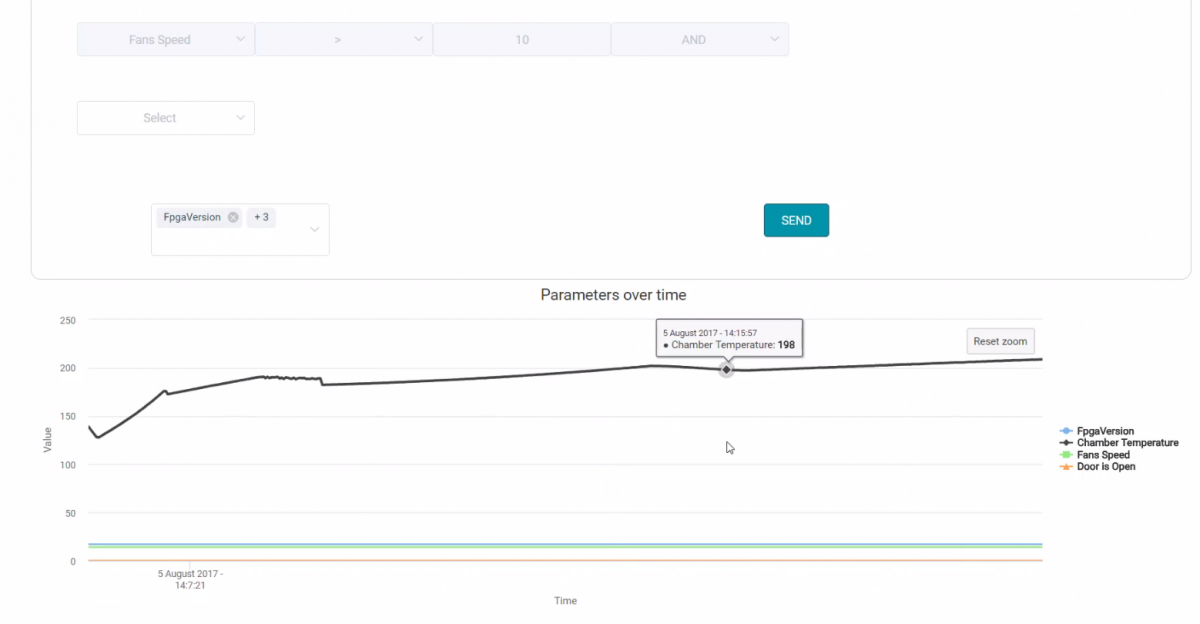Viewport: 1200px width, 624px height.
Task: Open the empty Select dropdown
Action: click(x=166, y=118)
